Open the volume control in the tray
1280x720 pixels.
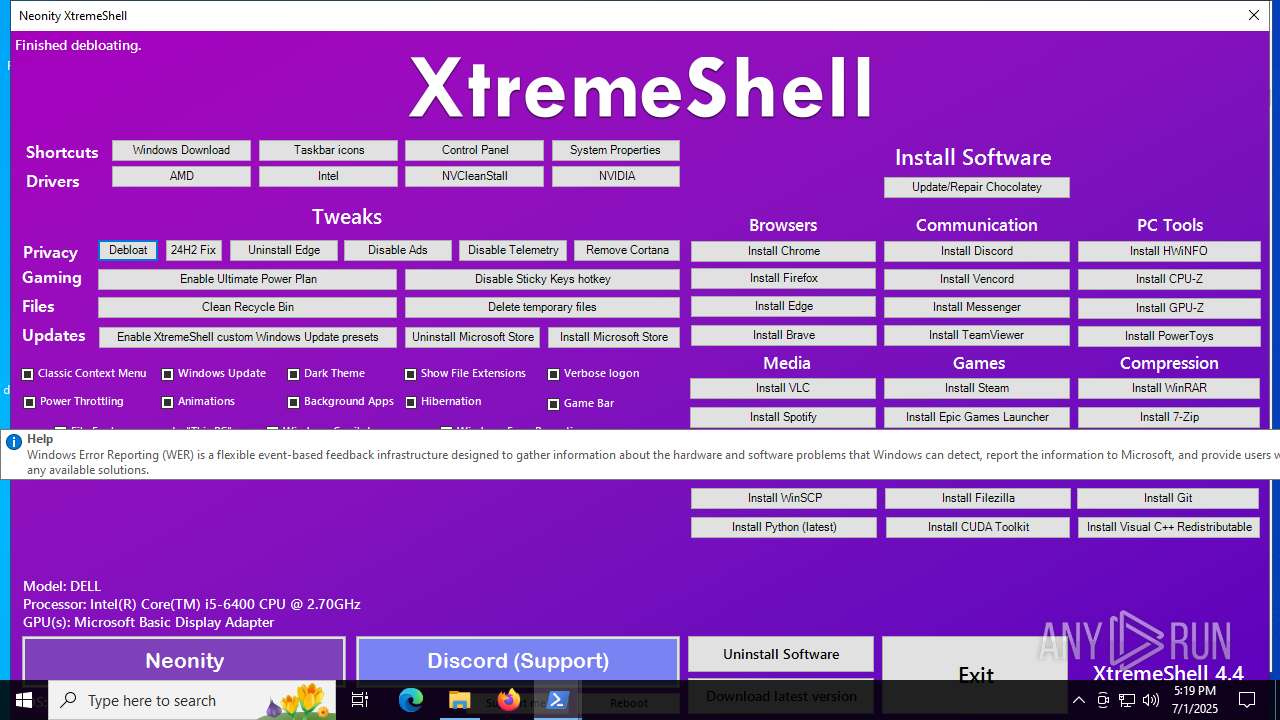click(x=1150, y=700)
